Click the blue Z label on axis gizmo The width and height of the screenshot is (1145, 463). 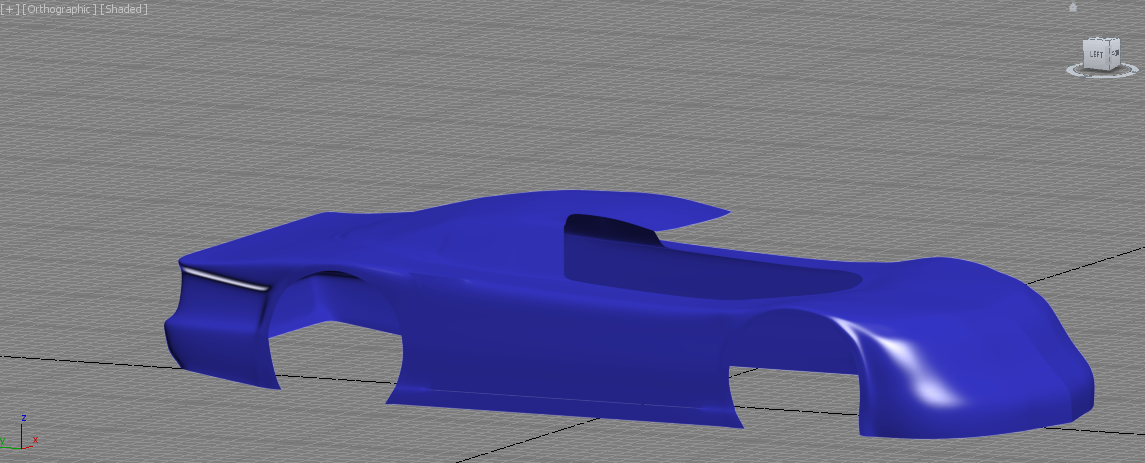point(23,418)
